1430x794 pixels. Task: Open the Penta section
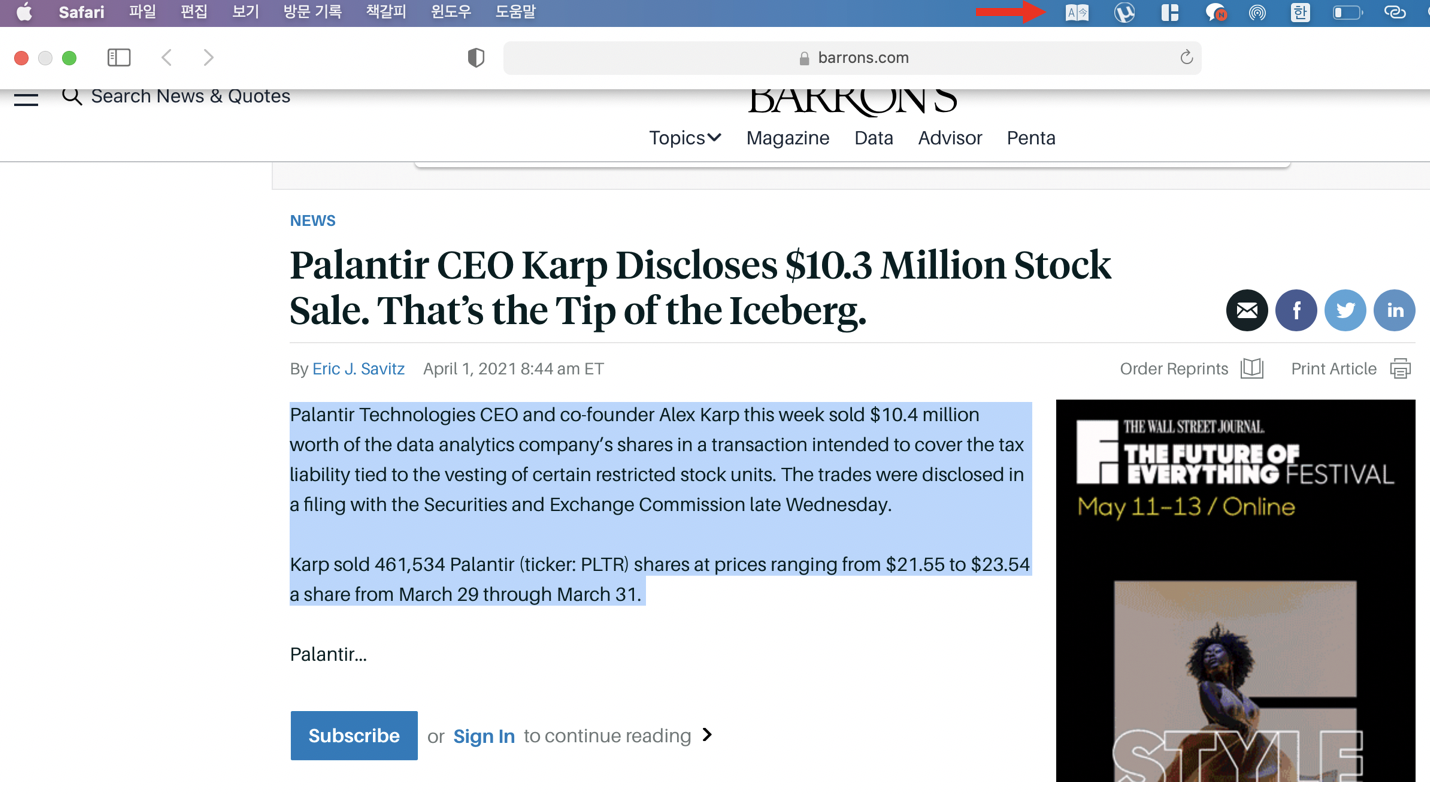[1031, 138]
